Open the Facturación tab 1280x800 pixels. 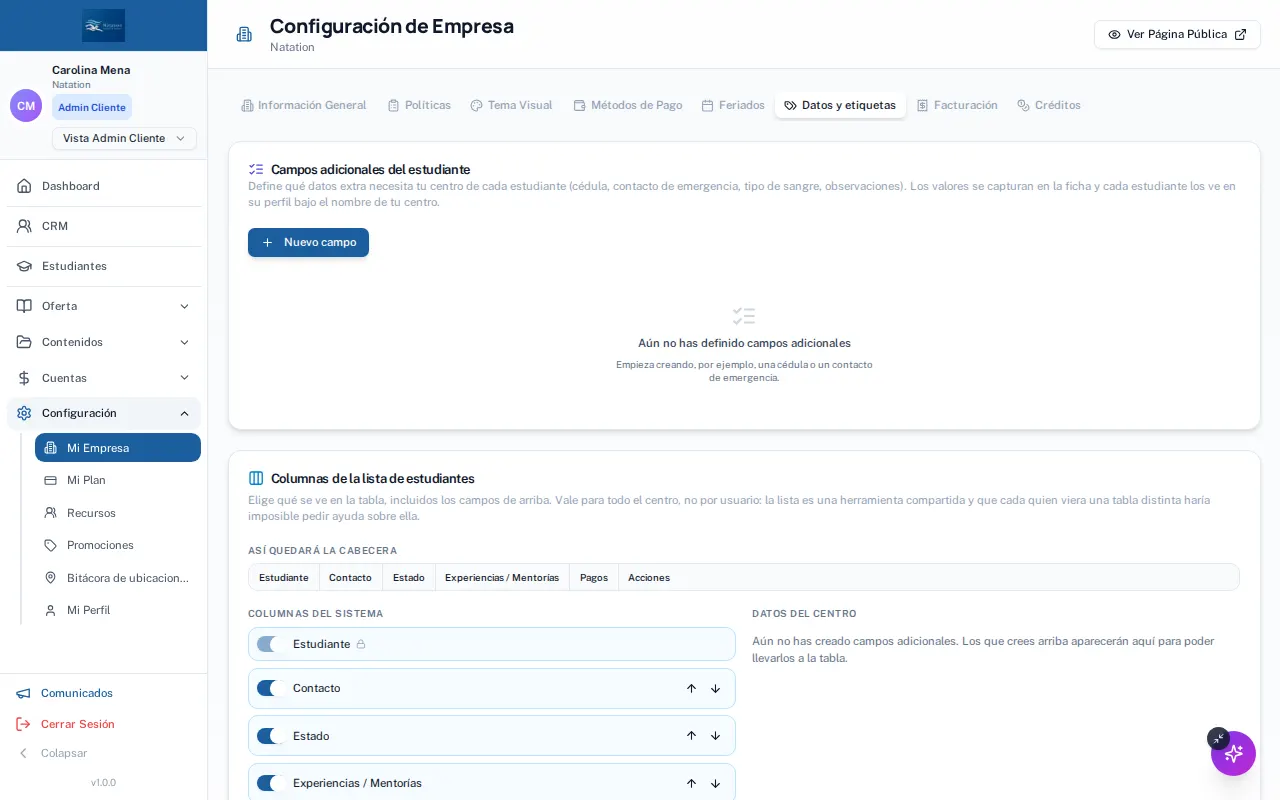957,105
